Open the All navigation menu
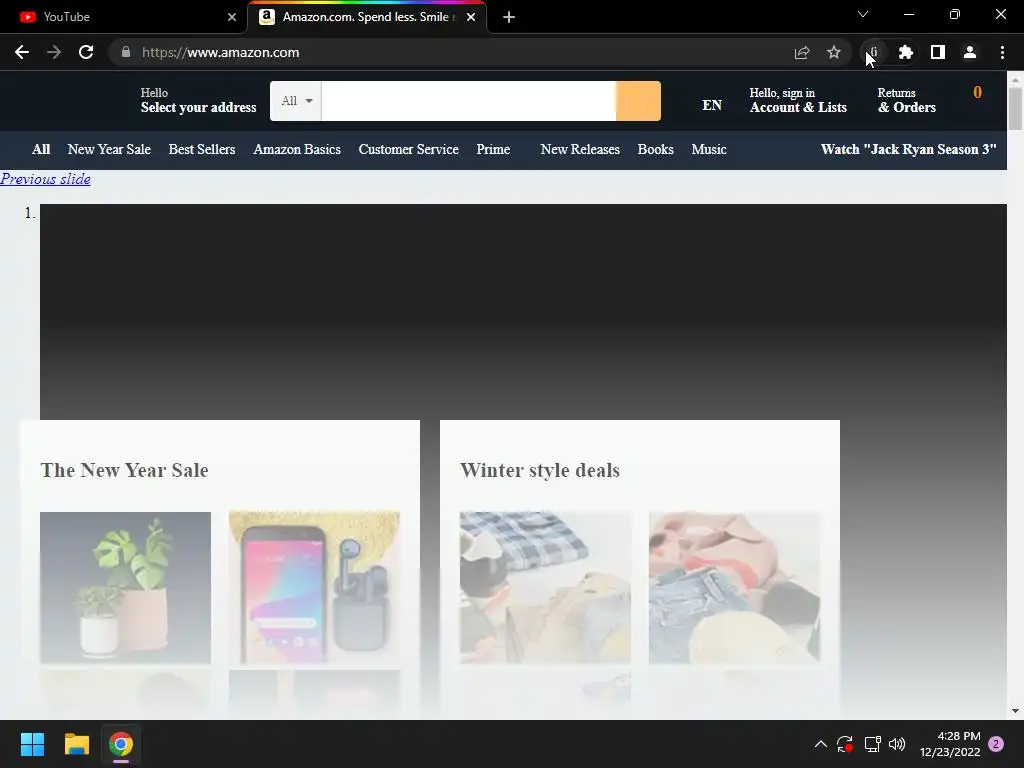 click(41, 150)
